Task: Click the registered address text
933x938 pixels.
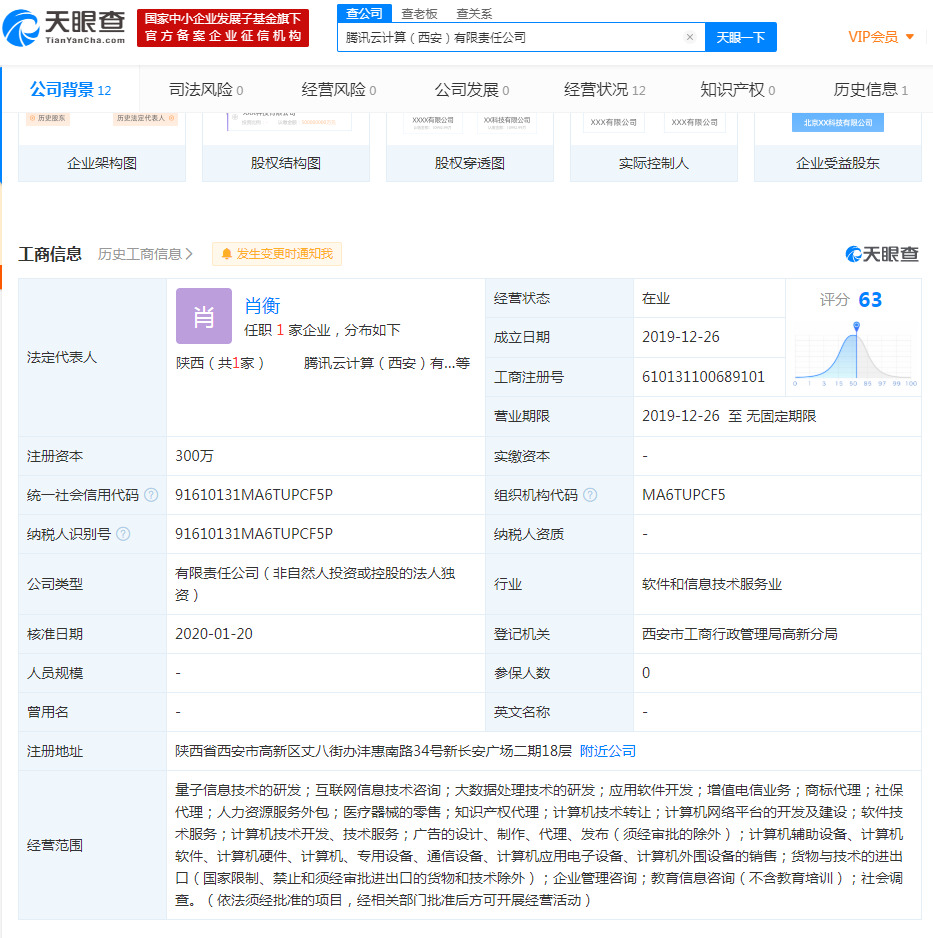Action: (x=373, y=751)
